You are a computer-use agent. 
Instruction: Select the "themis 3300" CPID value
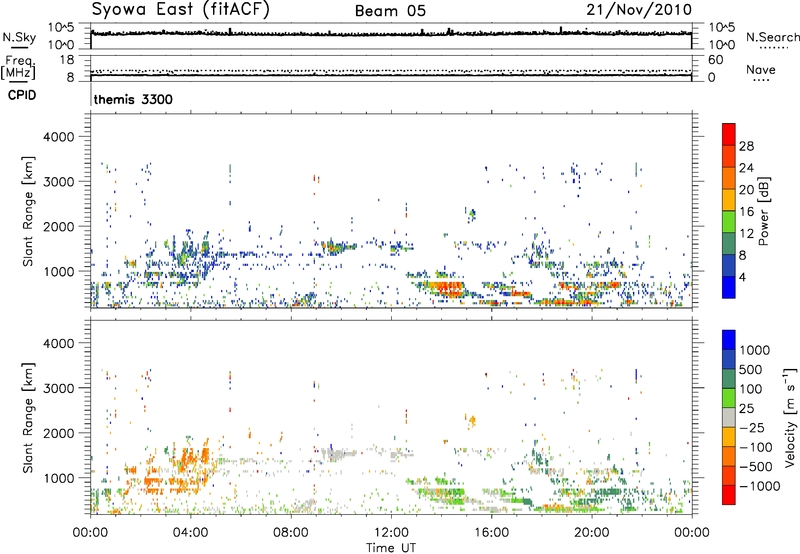pos(133,99)
